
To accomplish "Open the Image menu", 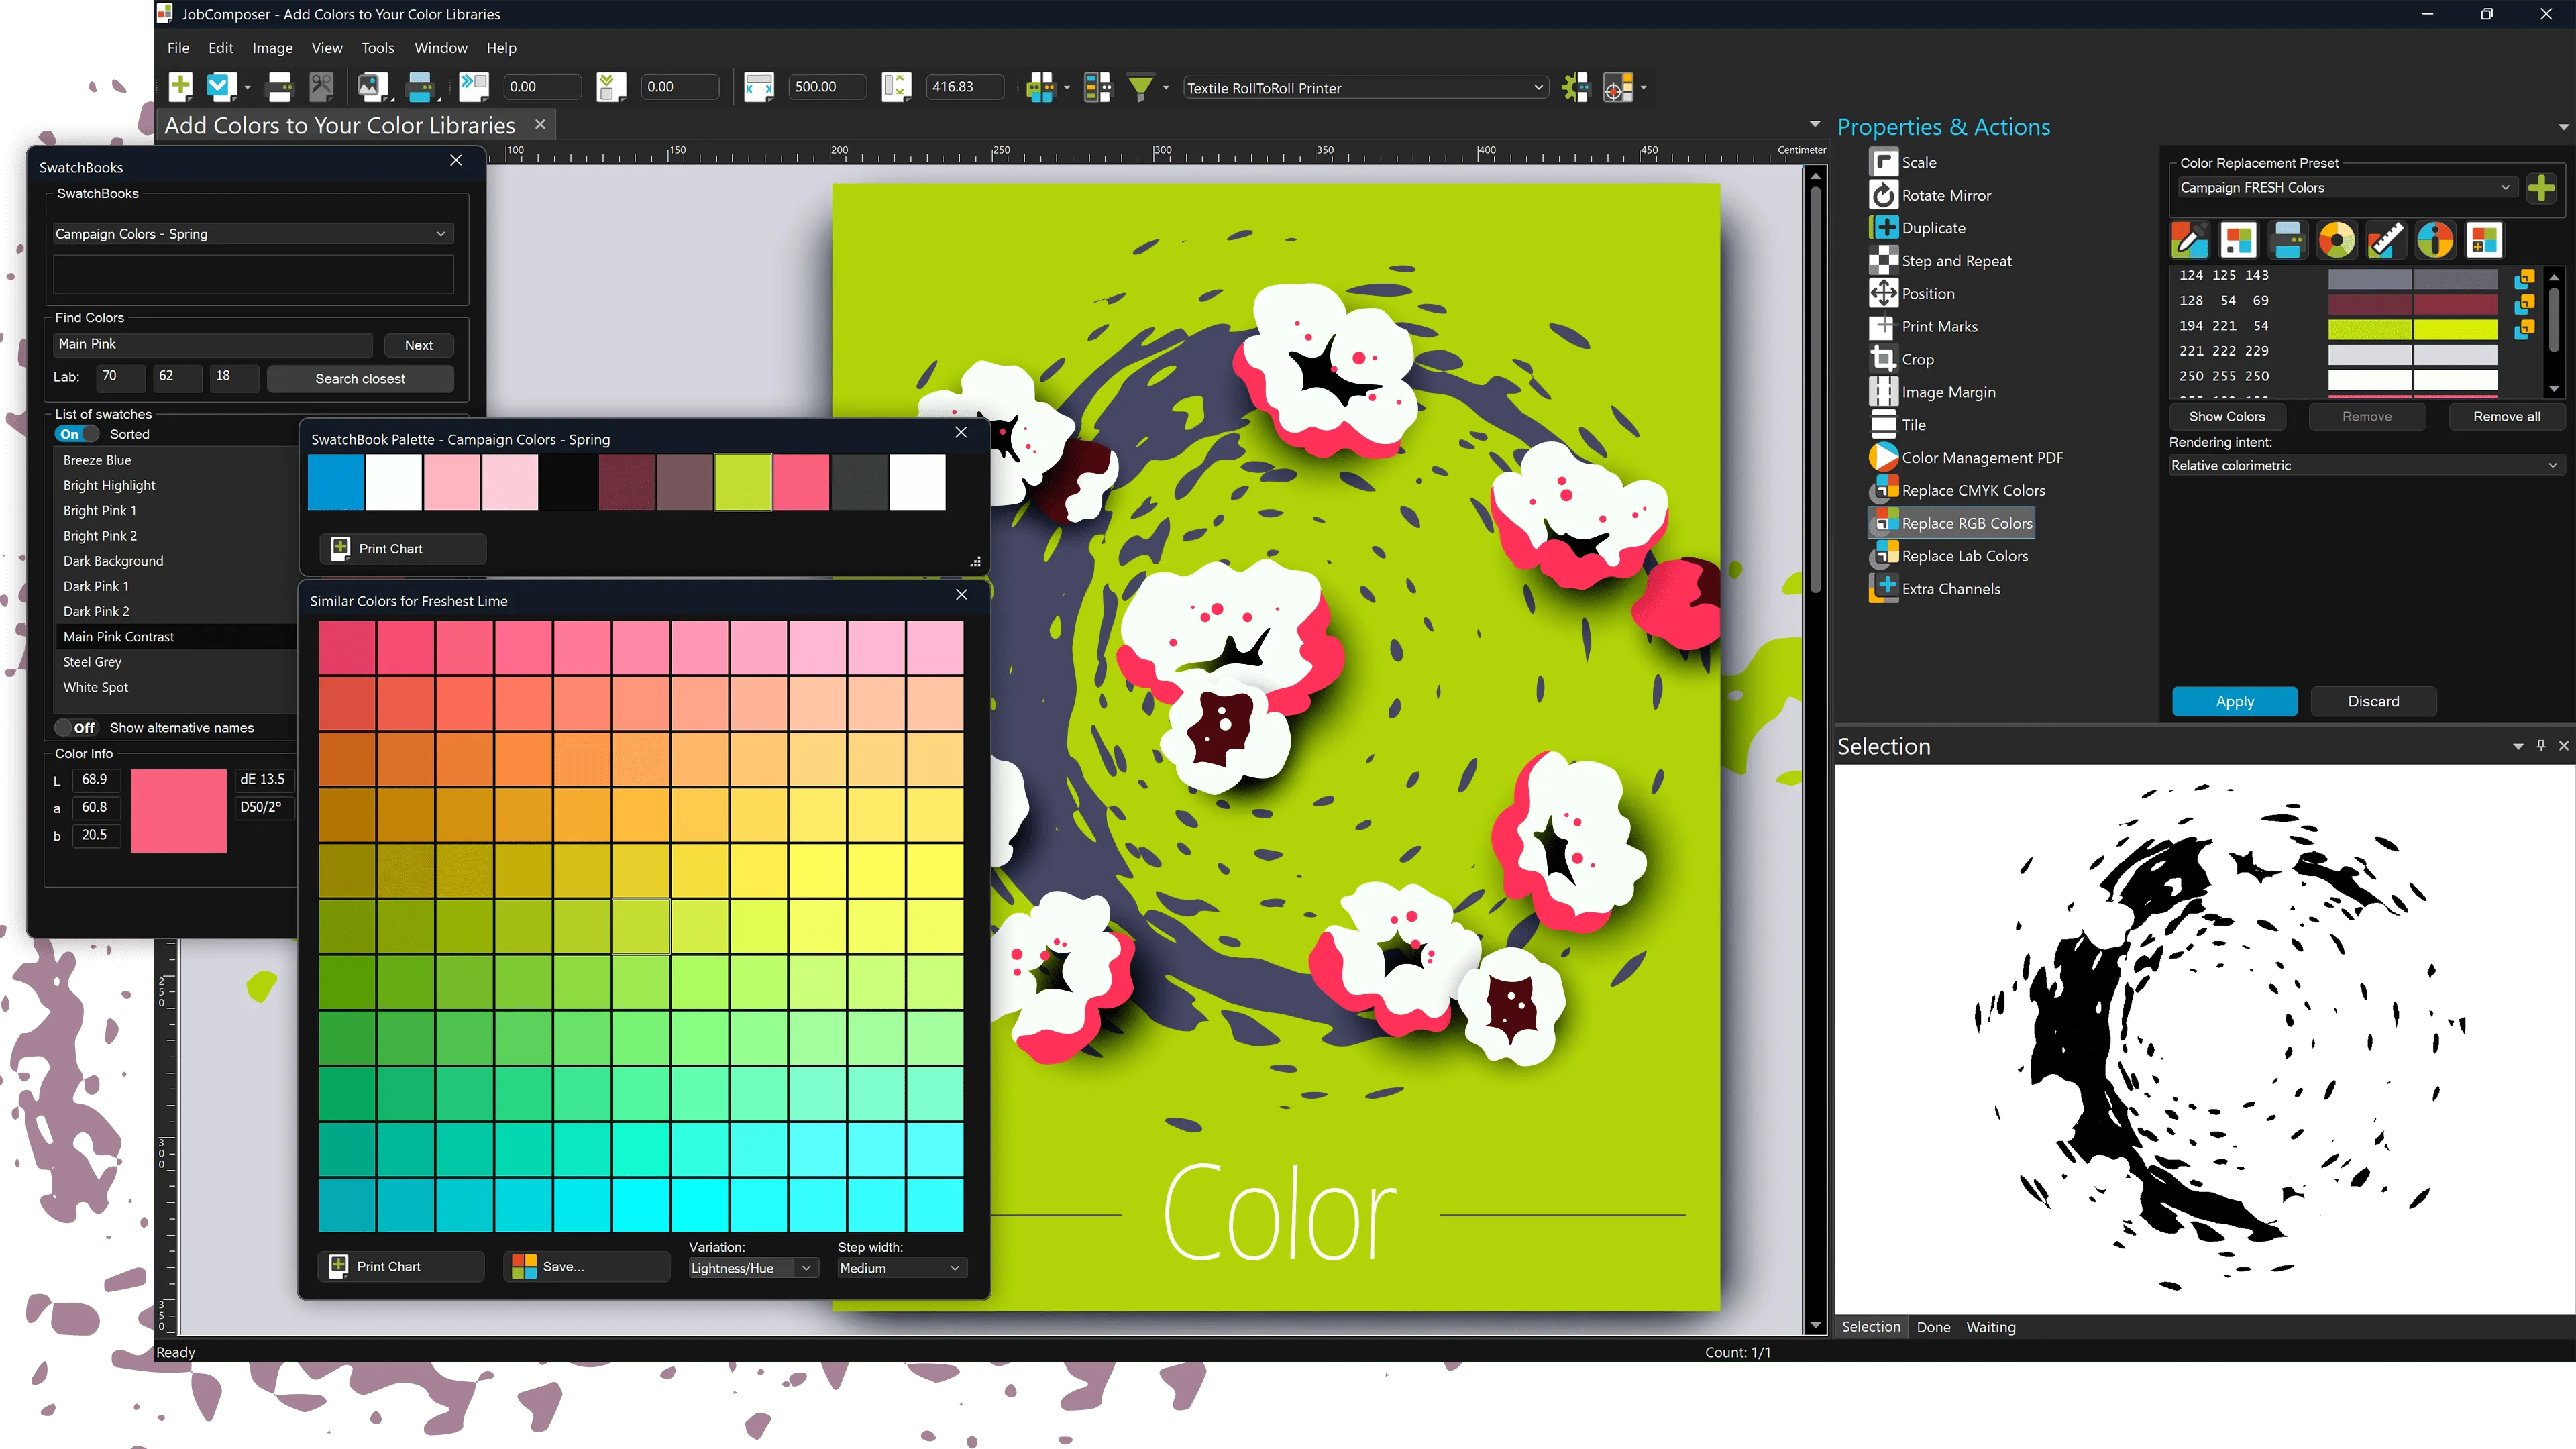I will [272, 48].
